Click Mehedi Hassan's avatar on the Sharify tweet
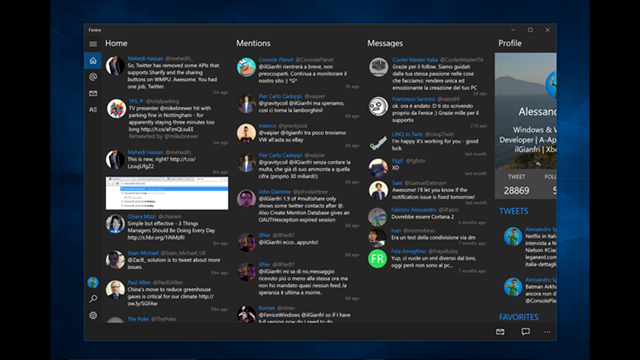 tap(115, 66)
